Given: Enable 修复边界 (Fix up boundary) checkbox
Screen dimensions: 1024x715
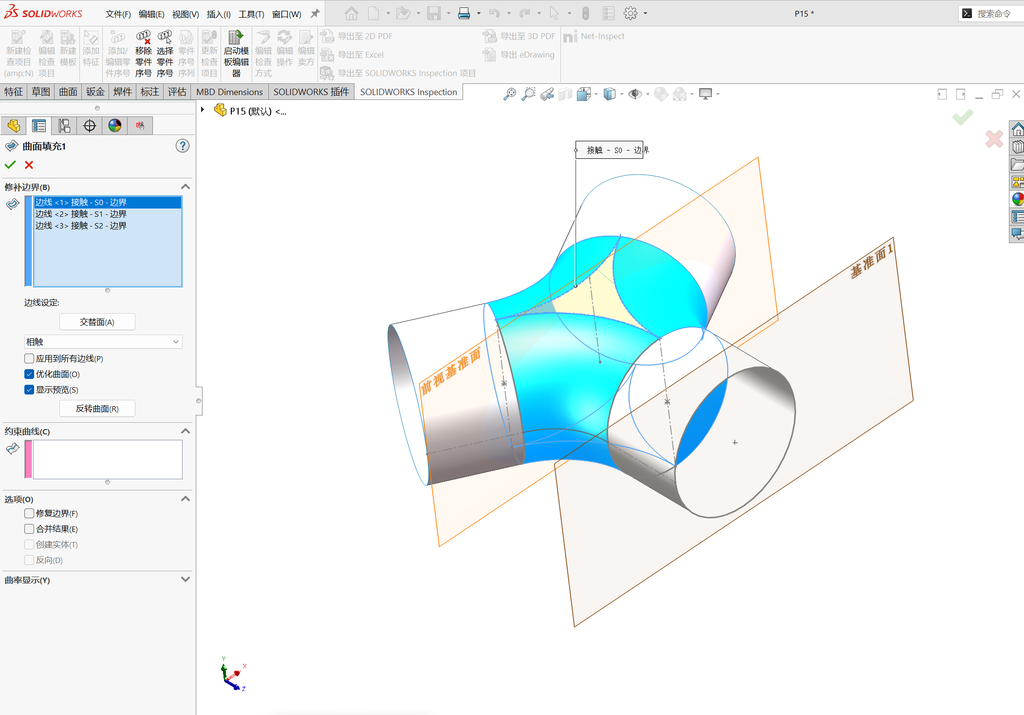Looking at the screenshot, I should 29,513.
